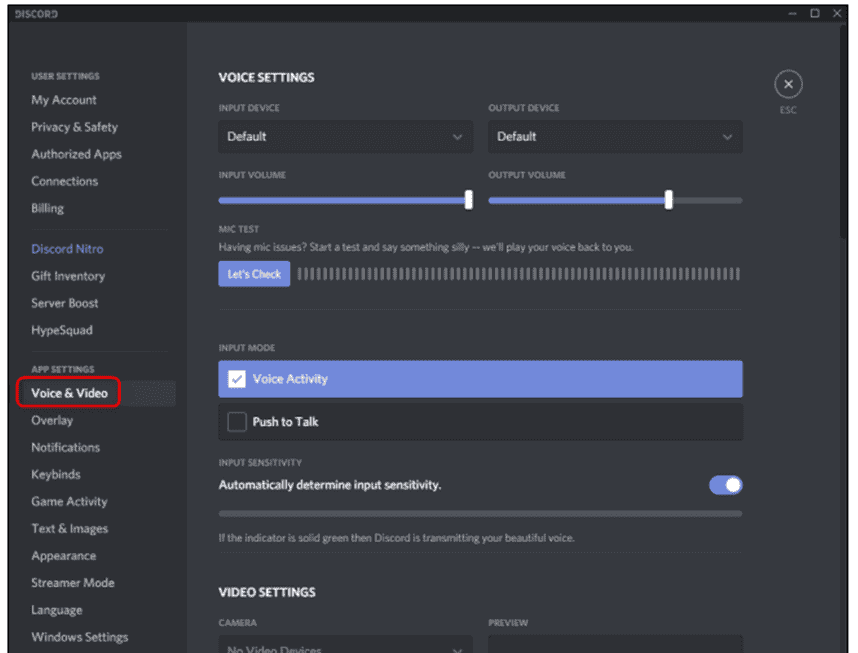
Task: Go to Windows Settings
Action: [x=79, y=637]
